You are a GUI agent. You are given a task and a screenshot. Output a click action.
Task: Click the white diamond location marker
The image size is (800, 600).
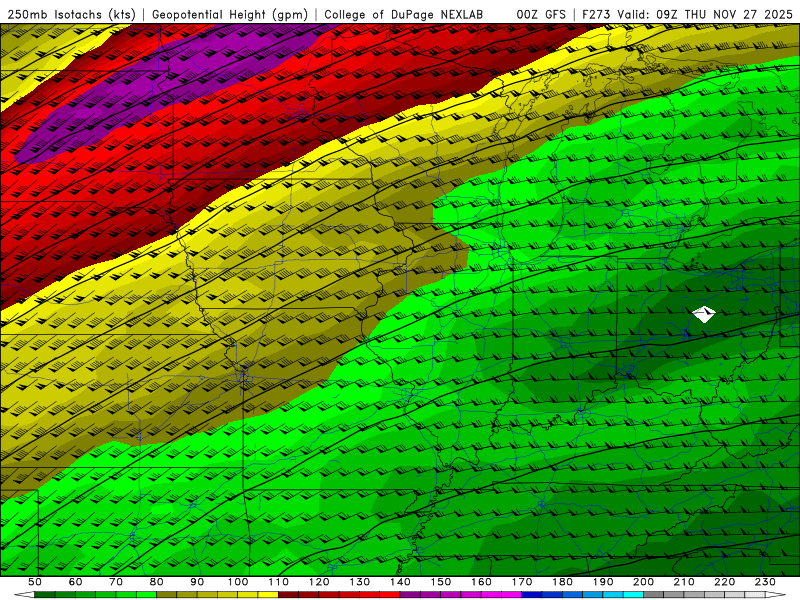coord(704,314)
